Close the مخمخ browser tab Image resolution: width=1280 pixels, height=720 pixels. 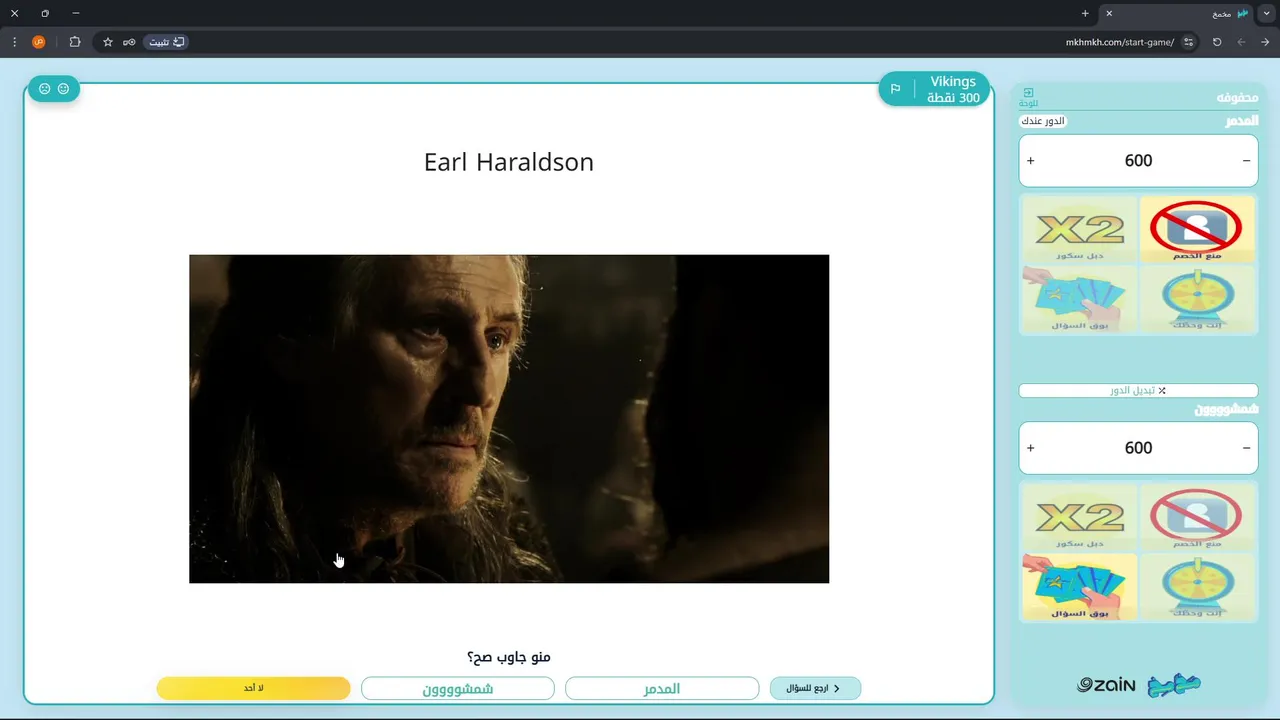(1109, 13)
